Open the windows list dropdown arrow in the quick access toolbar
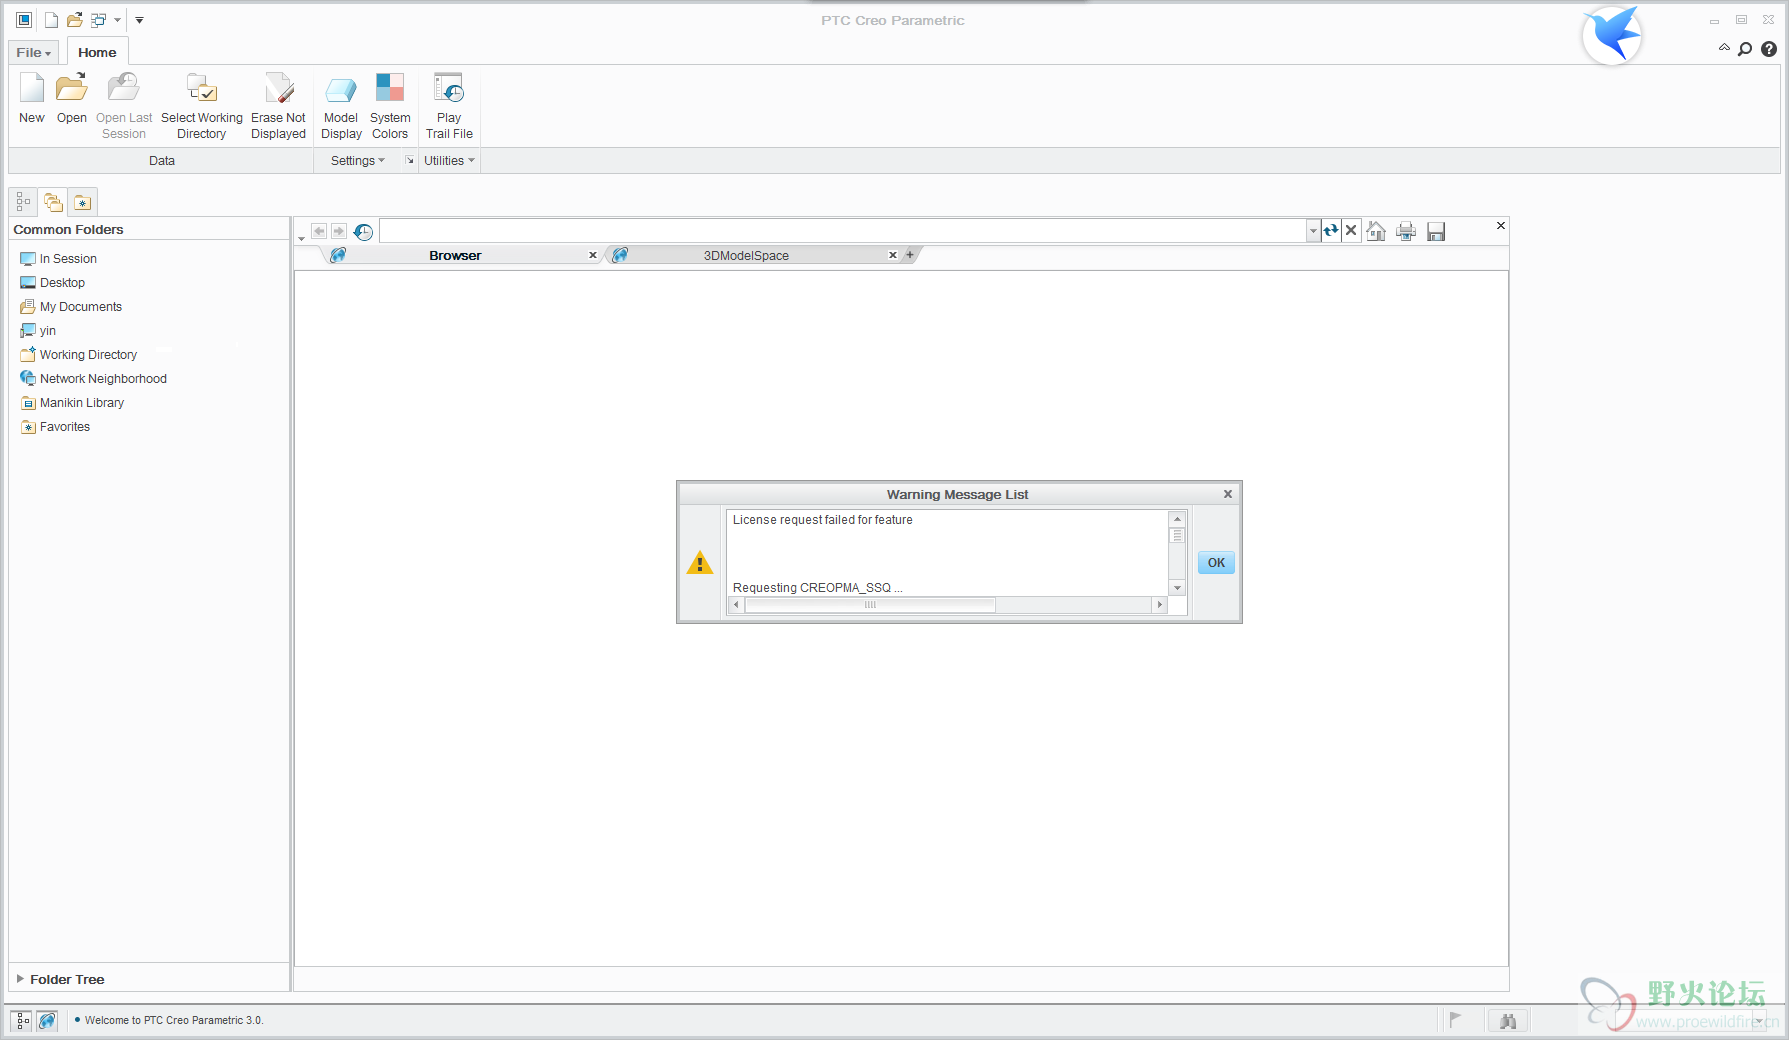The height and width of the screenshot is (1040, 1789). tap(117, 20)
